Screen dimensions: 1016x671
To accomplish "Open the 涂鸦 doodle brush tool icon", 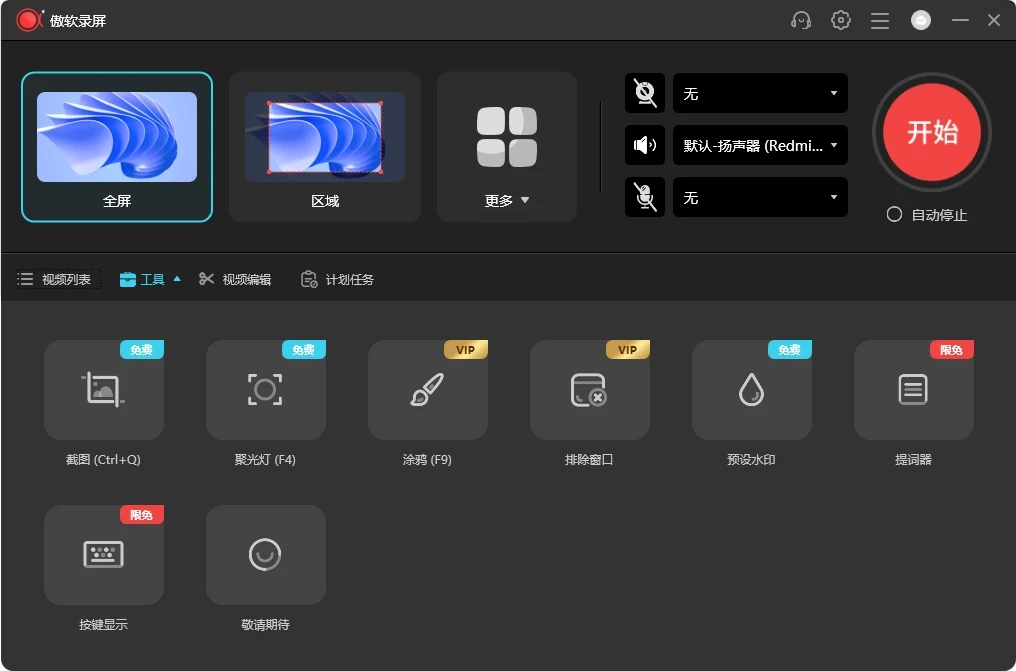I will click(427, 389).
